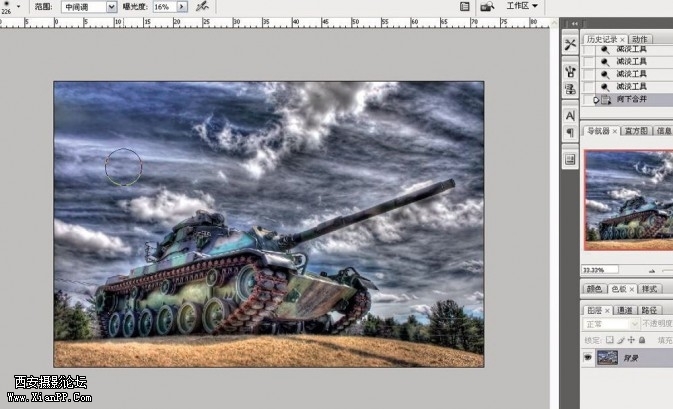Open the 曝光度 slider popup arrow
Image resolution: width=673 pixels, height=409 pixels.
click(x=182, y=7)
